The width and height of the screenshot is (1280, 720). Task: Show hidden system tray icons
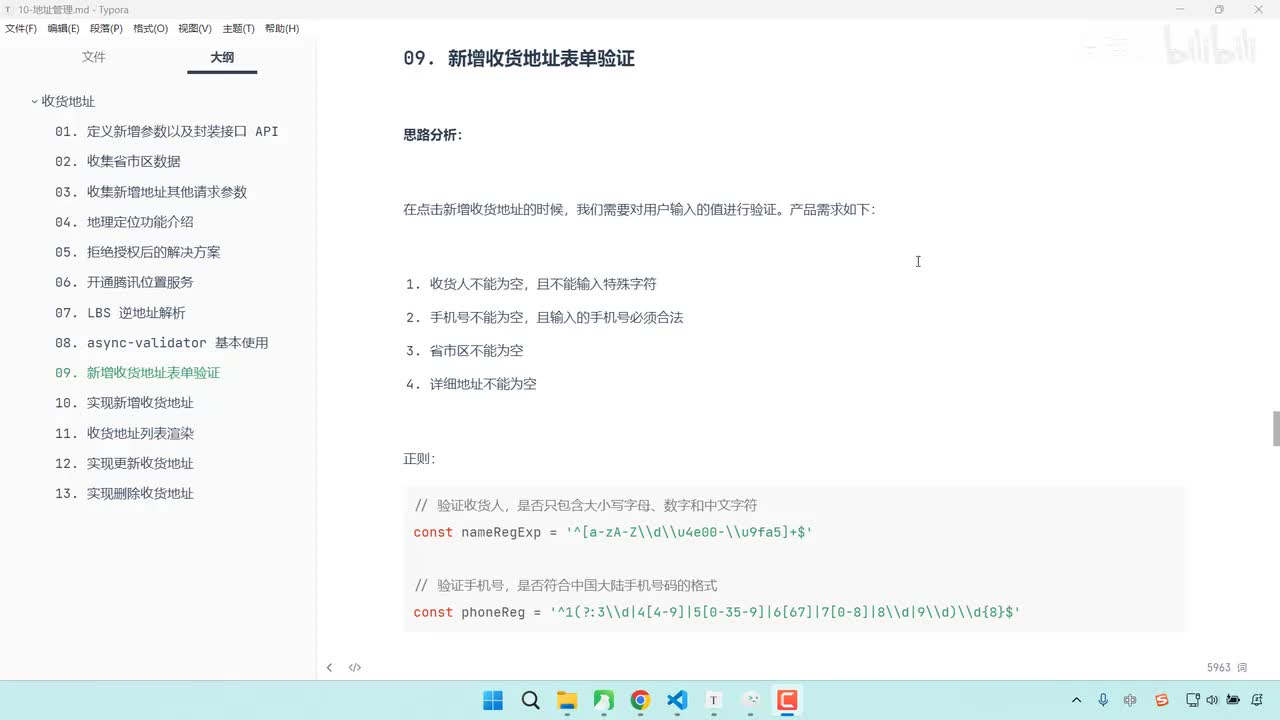tap(1076, 700)
